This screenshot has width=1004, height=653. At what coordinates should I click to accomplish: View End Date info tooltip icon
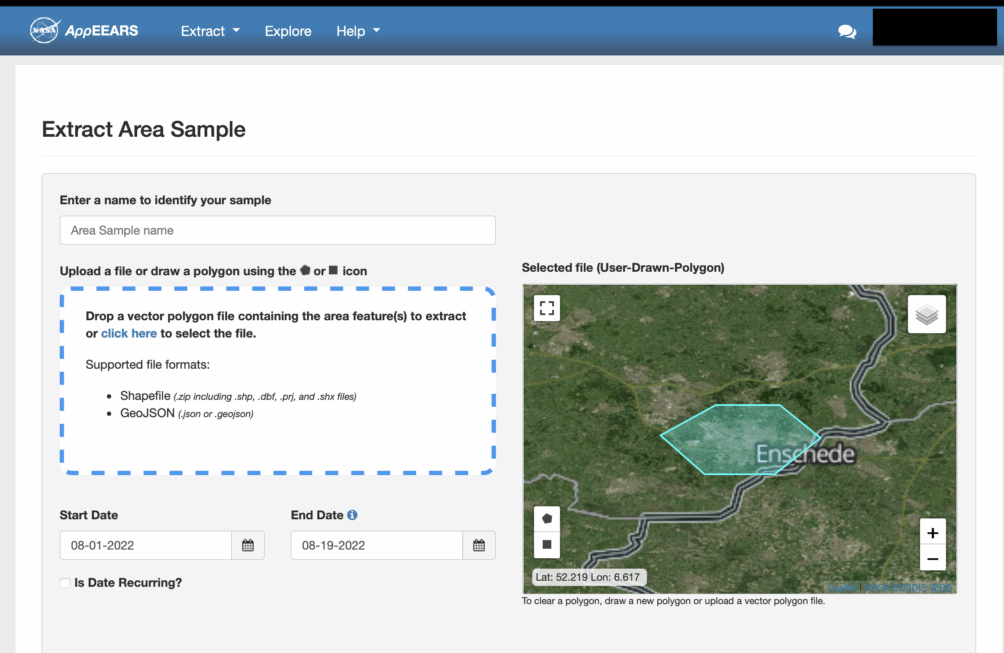[352, 515]
